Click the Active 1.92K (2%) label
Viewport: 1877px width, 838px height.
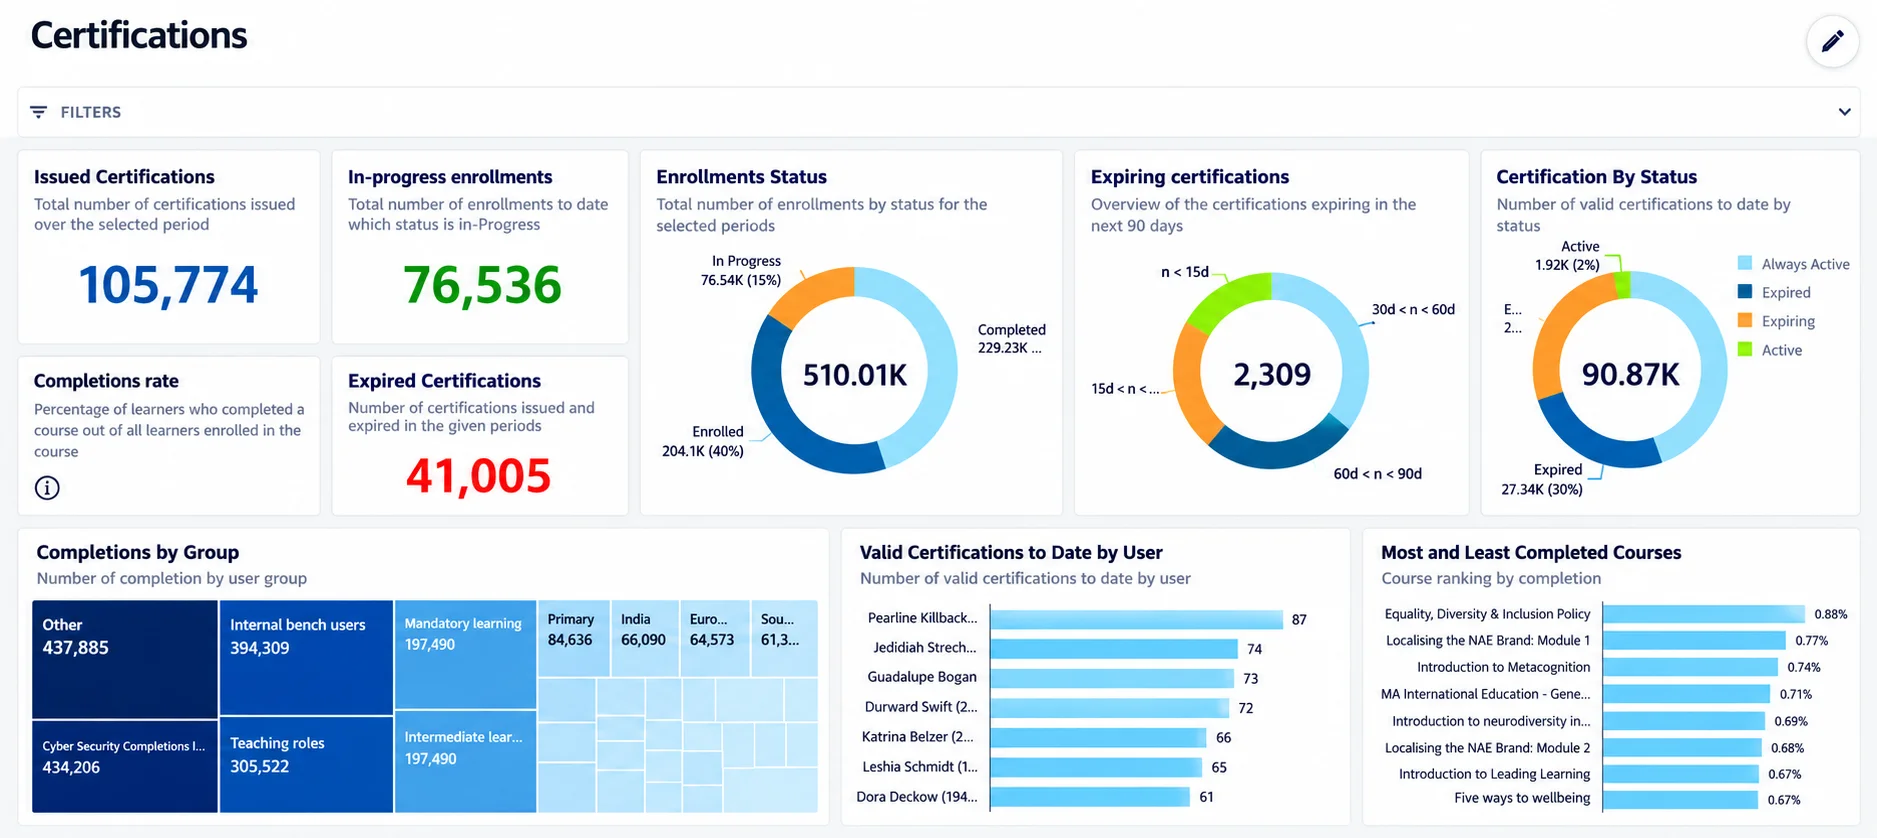tap(1567, 256)
